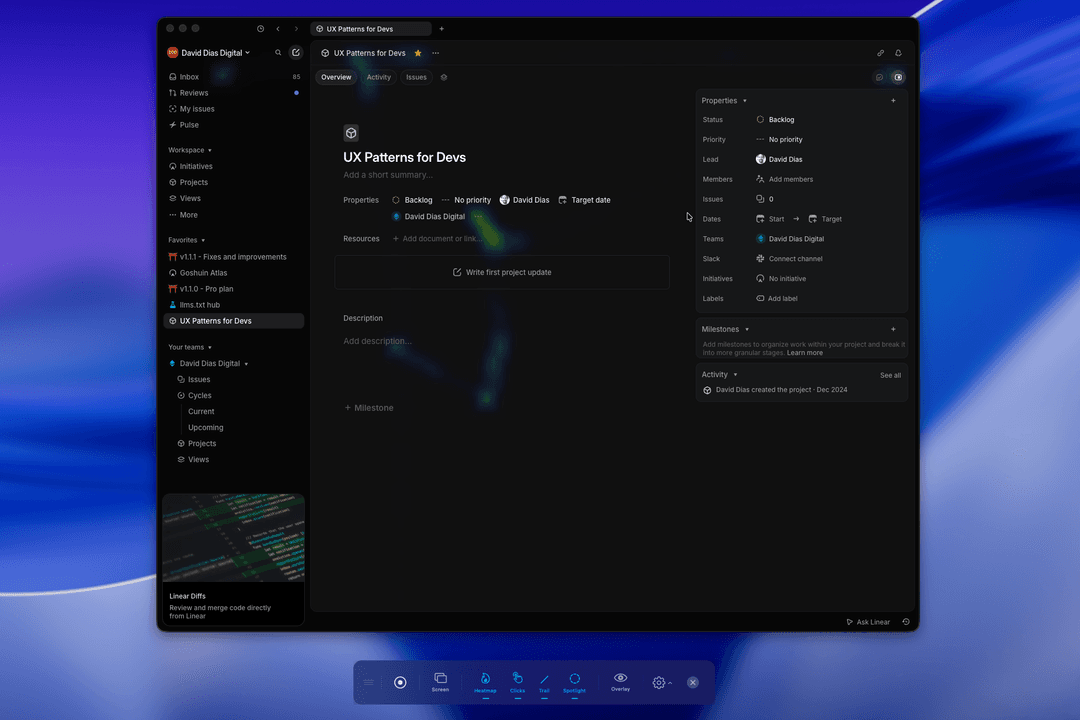
Task: Go forward with the right arrow
Action: click(296, 29)
